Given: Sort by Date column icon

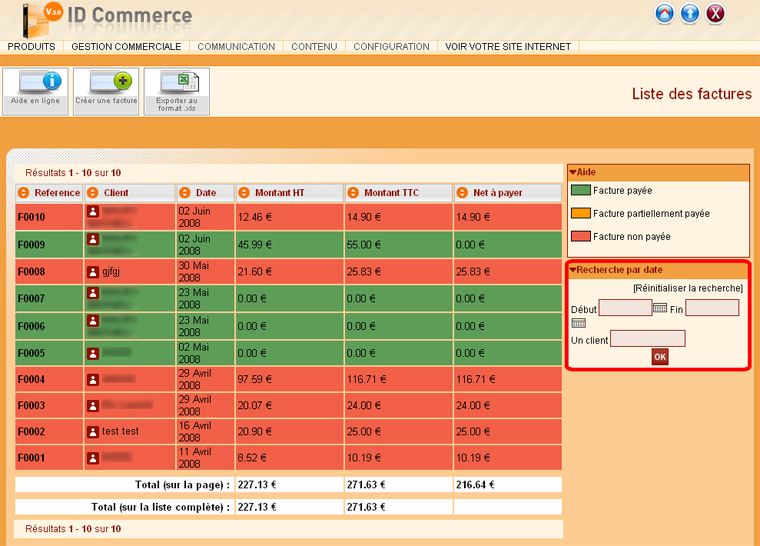Looking at the screenshot, I should [x=185, y=193].
